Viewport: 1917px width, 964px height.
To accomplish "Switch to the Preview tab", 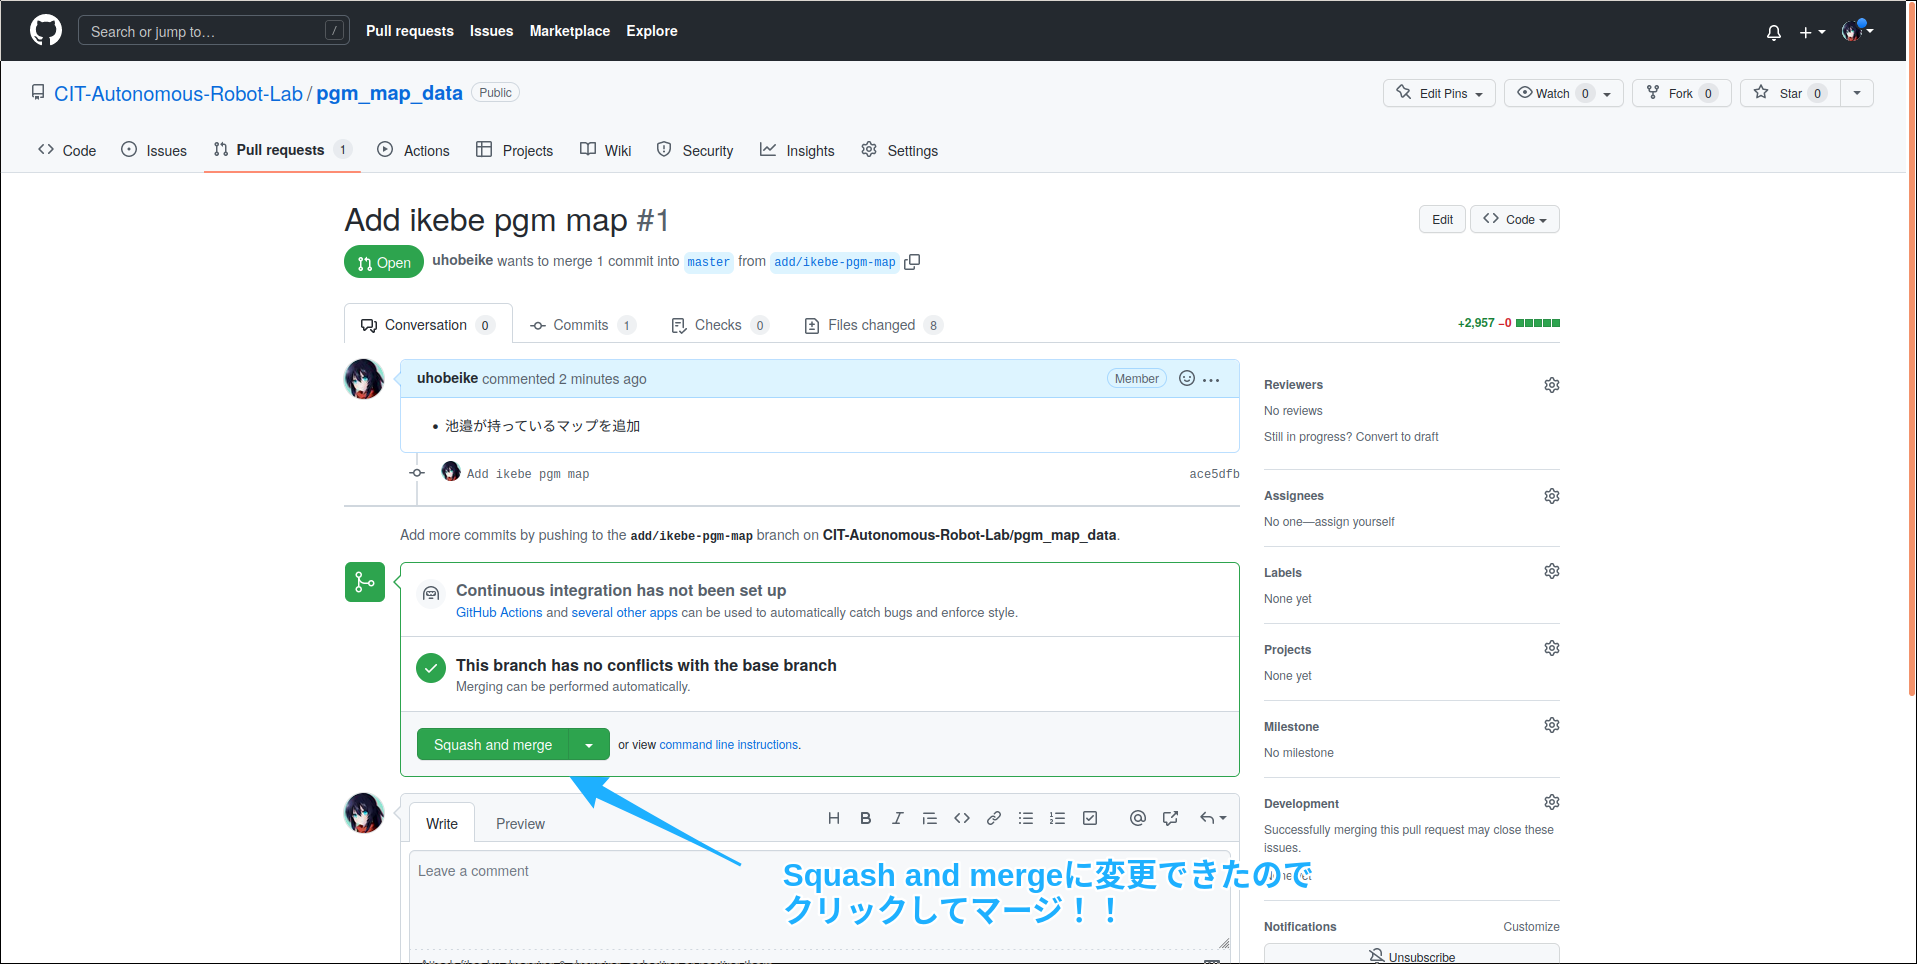I will (519, 823).
